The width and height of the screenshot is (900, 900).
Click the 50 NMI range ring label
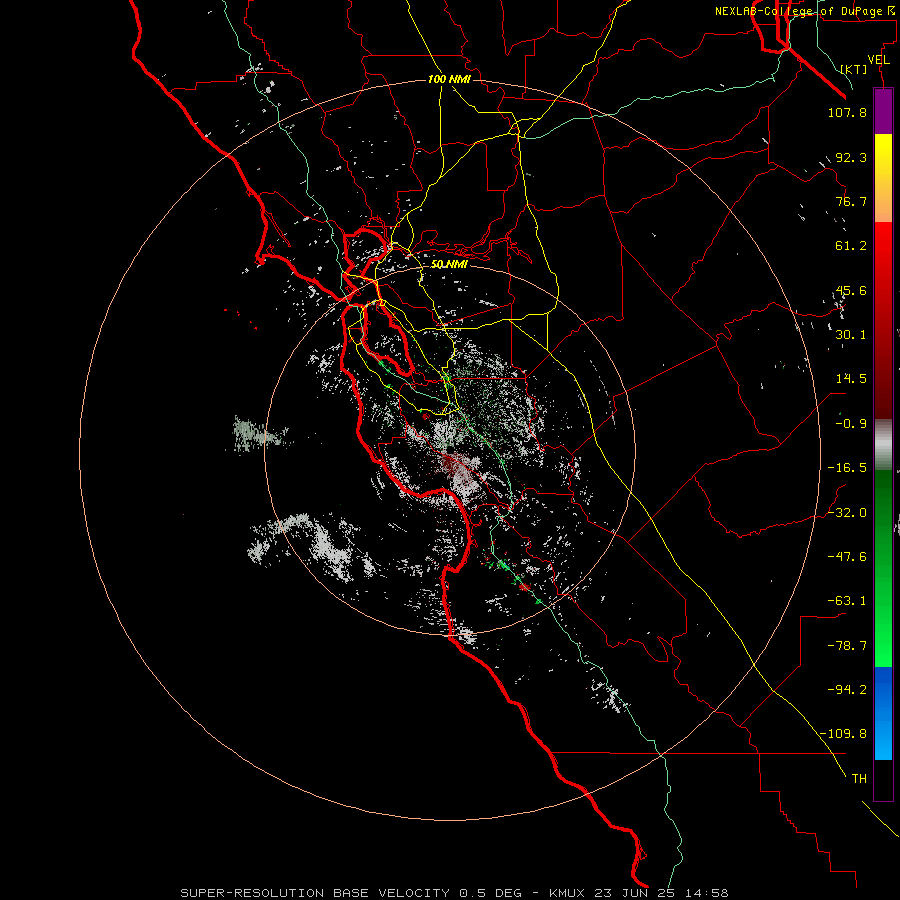tap(449, 264)
